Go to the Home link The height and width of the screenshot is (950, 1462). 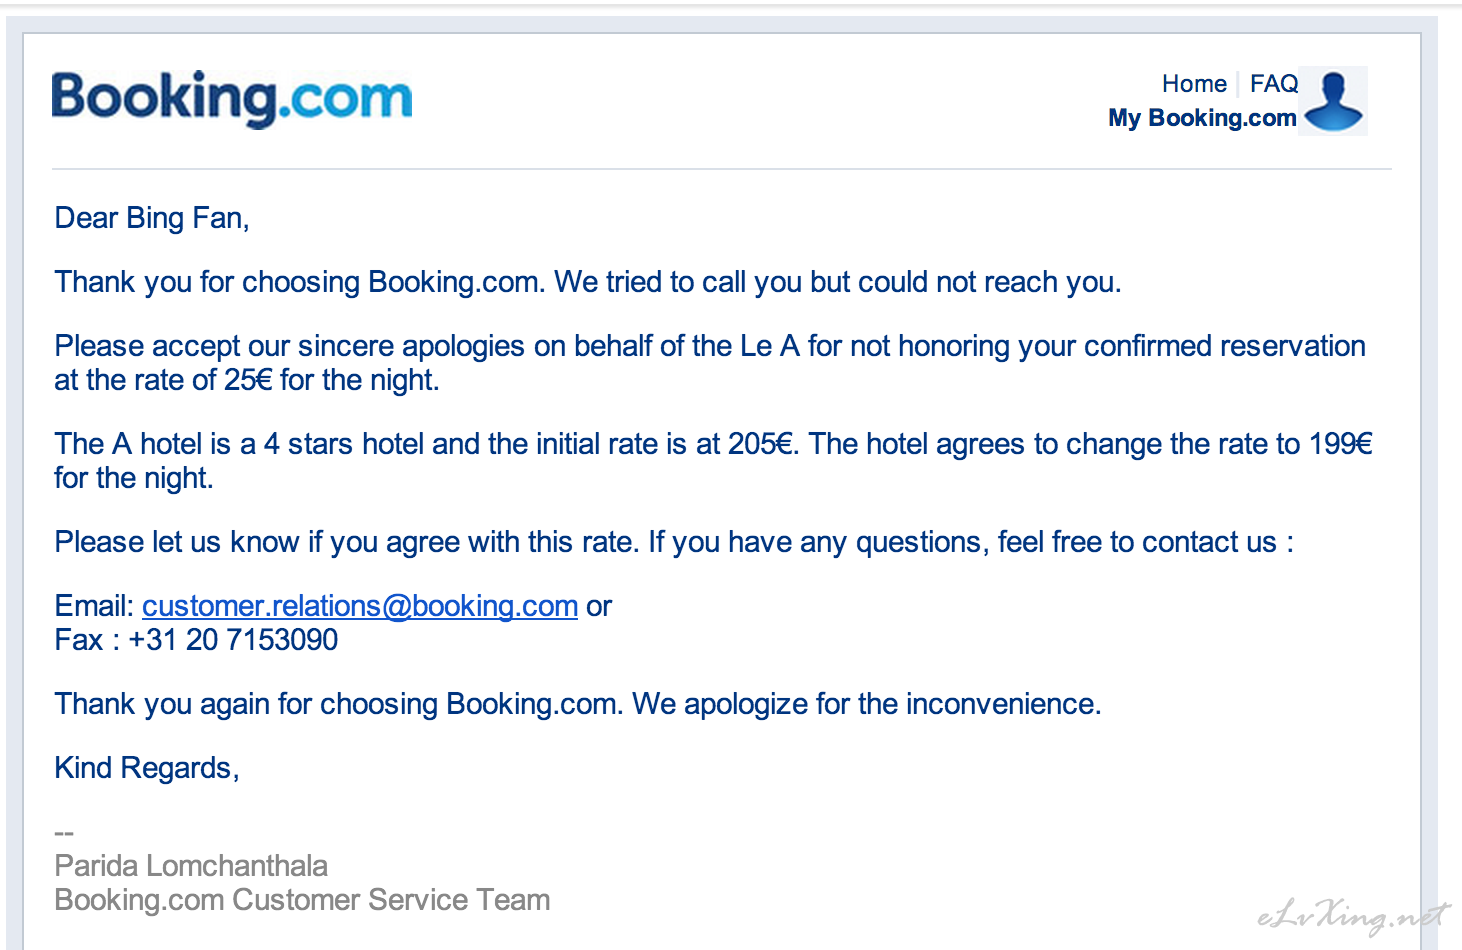point(1194,84)
